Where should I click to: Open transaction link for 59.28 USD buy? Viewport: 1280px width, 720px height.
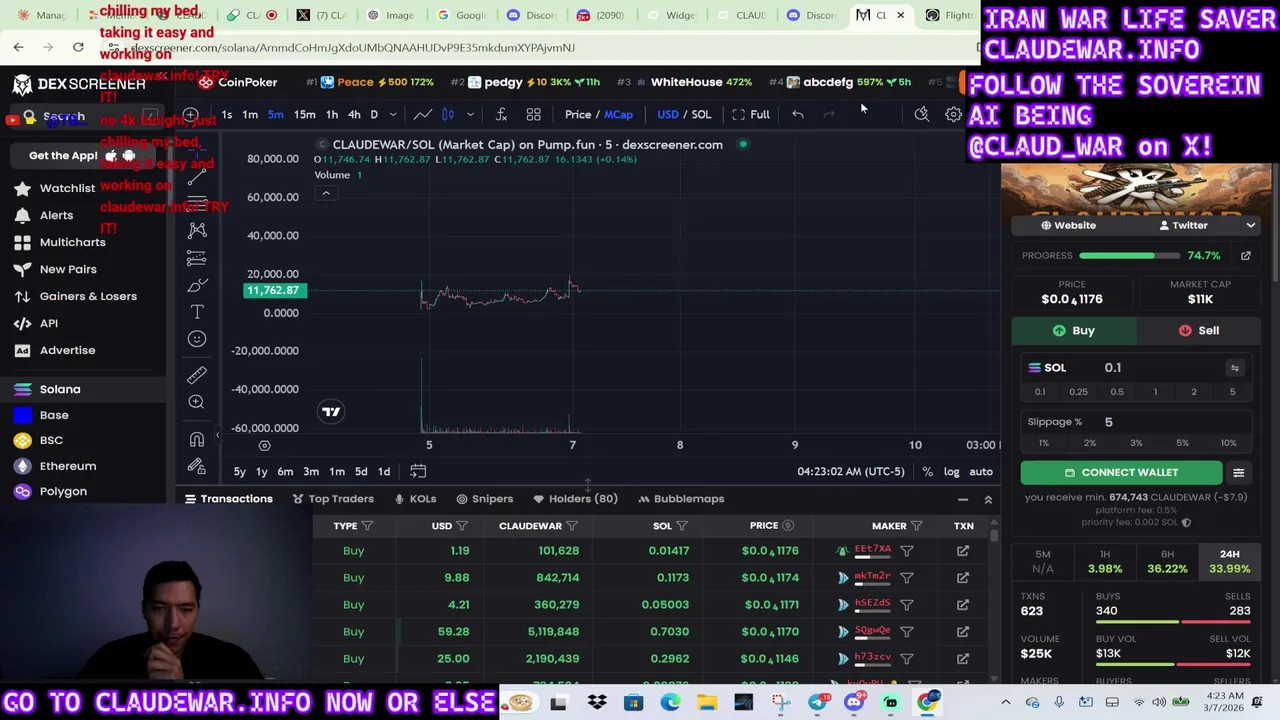[963, 632]
